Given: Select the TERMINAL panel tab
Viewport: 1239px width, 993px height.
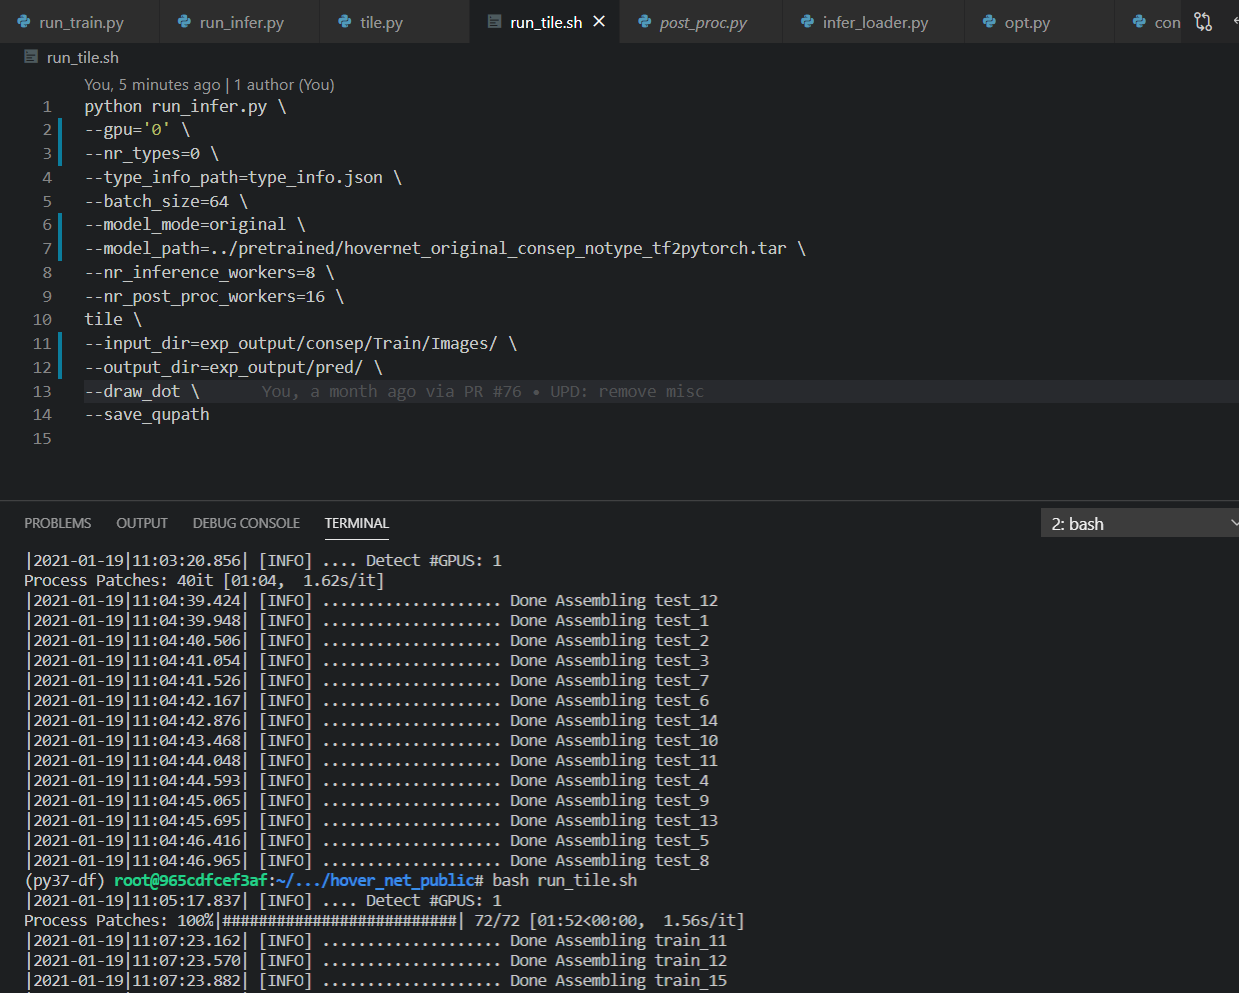Looking at the screenshot, I should coord(356,523).
